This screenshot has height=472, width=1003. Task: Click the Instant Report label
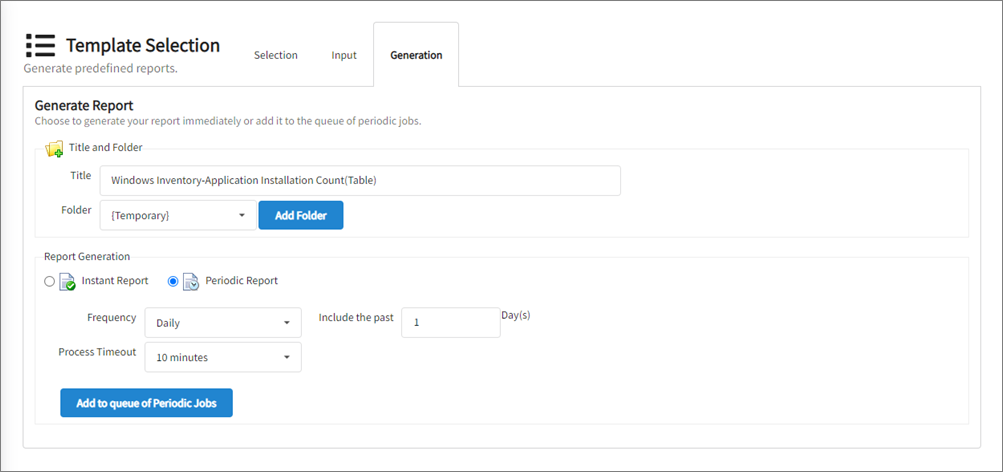[x=115, y=281]
